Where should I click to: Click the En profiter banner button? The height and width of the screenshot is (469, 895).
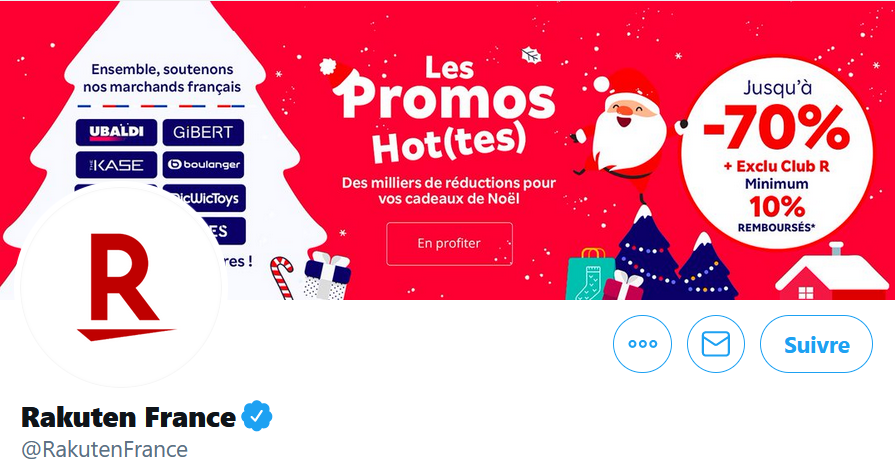pos(449,244)
